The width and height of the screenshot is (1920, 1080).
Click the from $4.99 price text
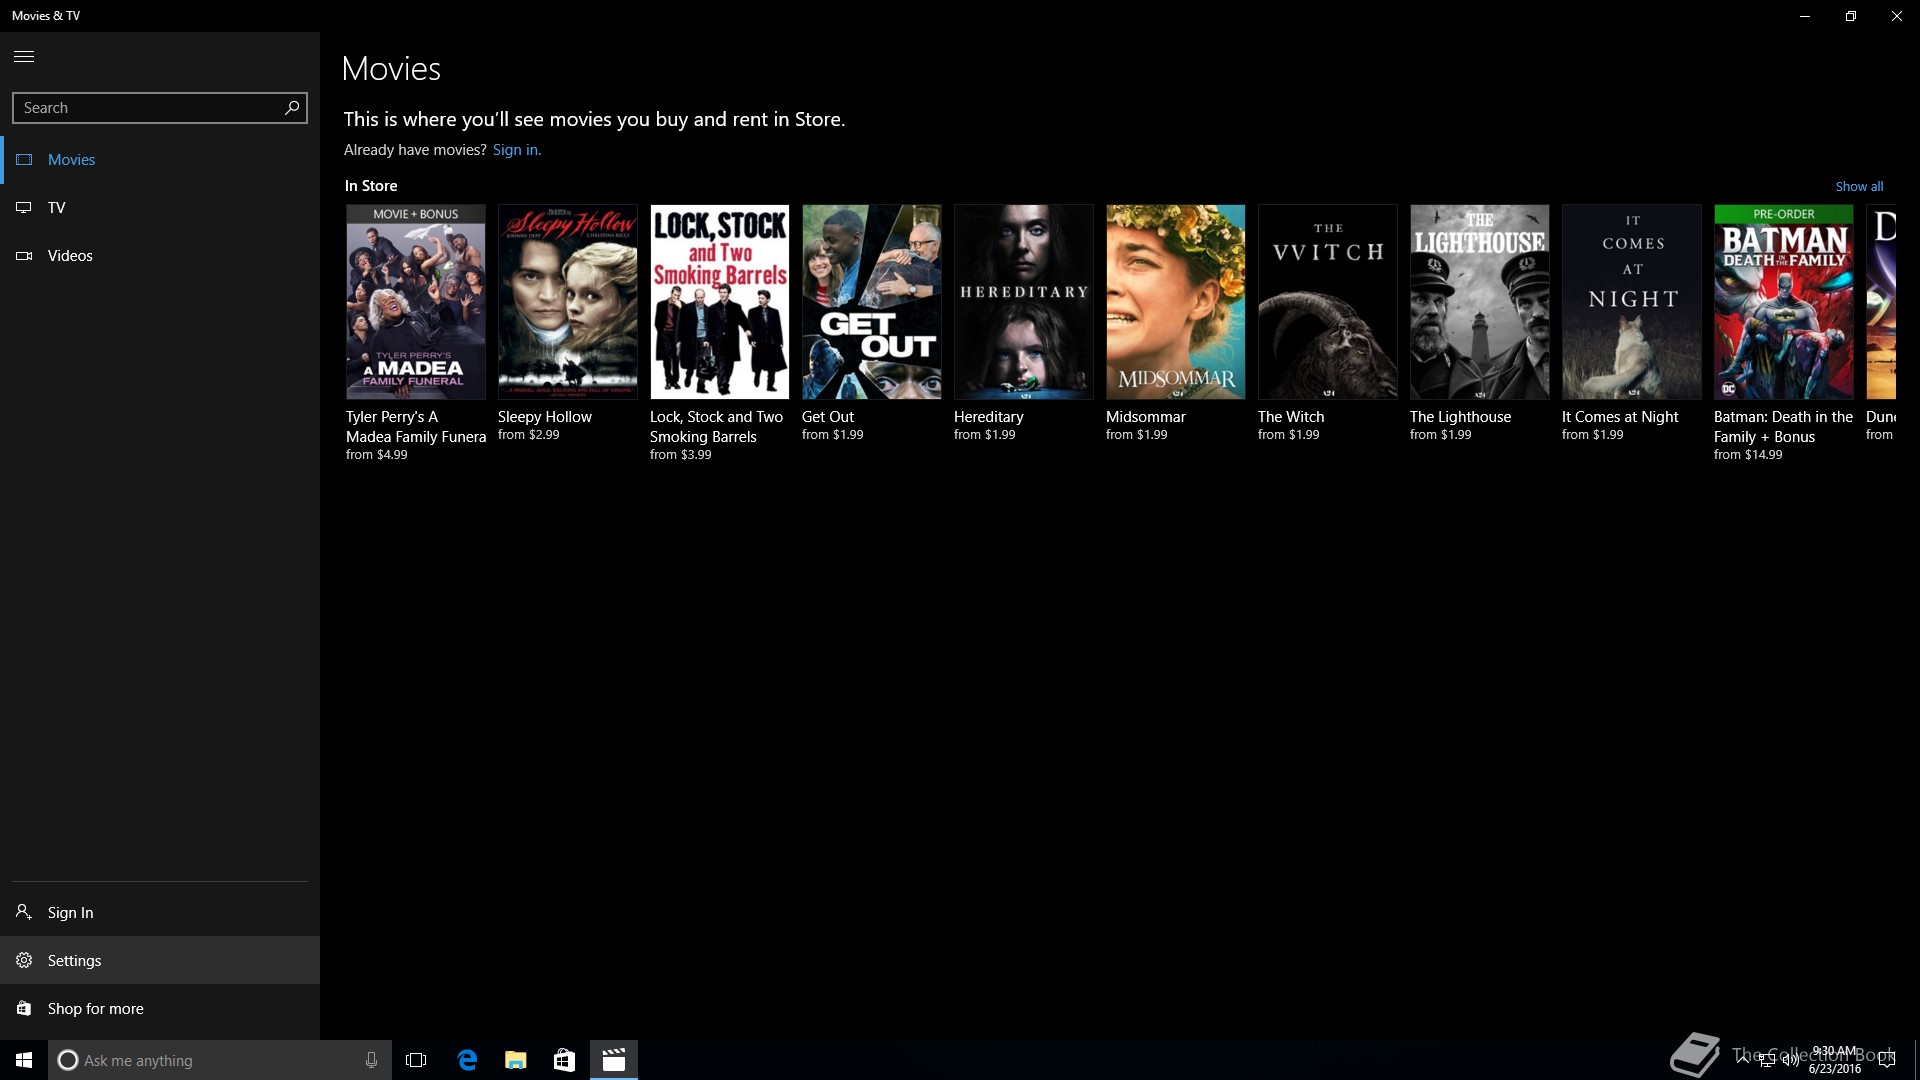(377, 454)
